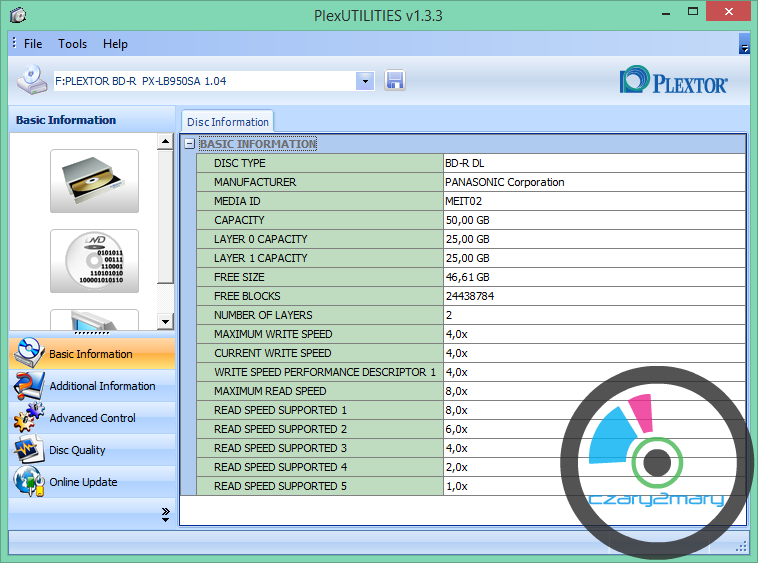The height and width of the screenshot is (563, 758).
Task: Open the File menu
Action: (x=33, y=44)
